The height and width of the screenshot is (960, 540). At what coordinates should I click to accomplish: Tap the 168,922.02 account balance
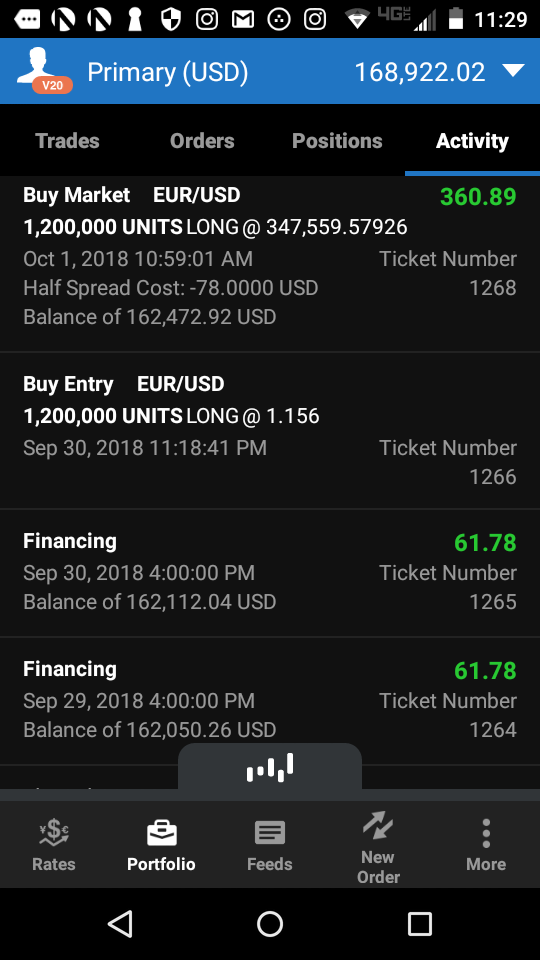(420, 72)
